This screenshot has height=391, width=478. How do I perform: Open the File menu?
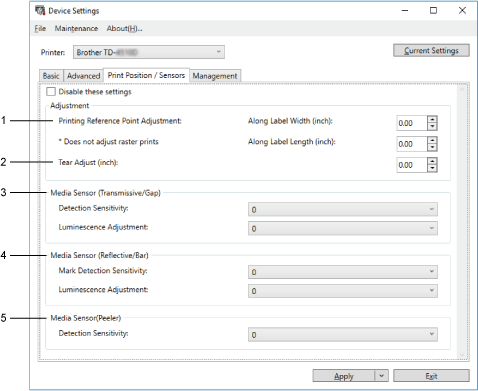pos(40,29)
